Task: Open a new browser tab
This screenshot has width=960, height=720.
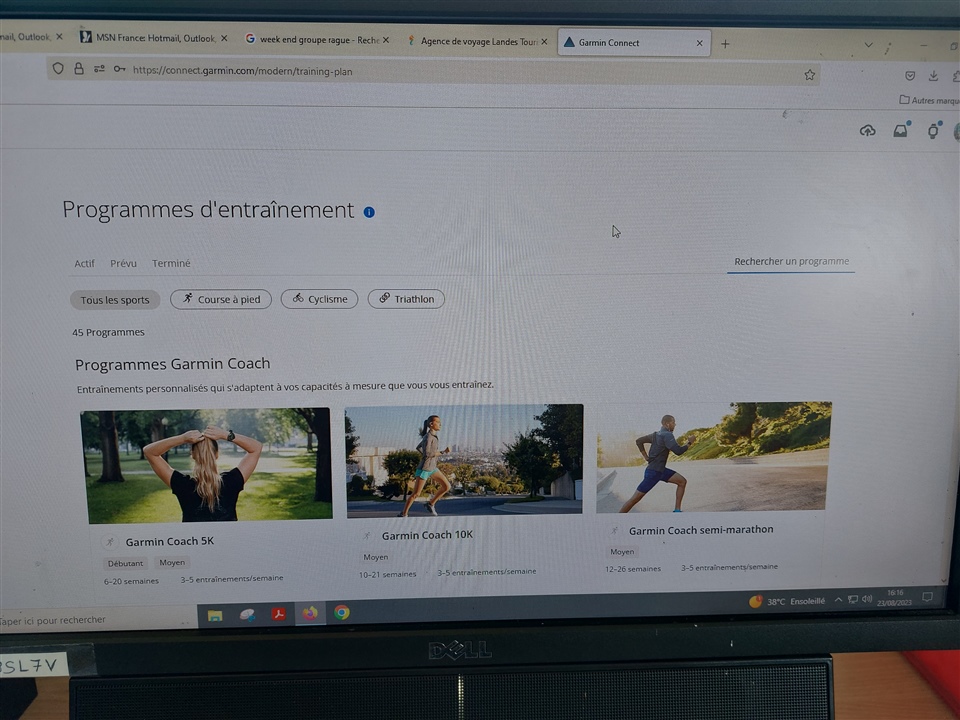Action: tap(725, 44)
